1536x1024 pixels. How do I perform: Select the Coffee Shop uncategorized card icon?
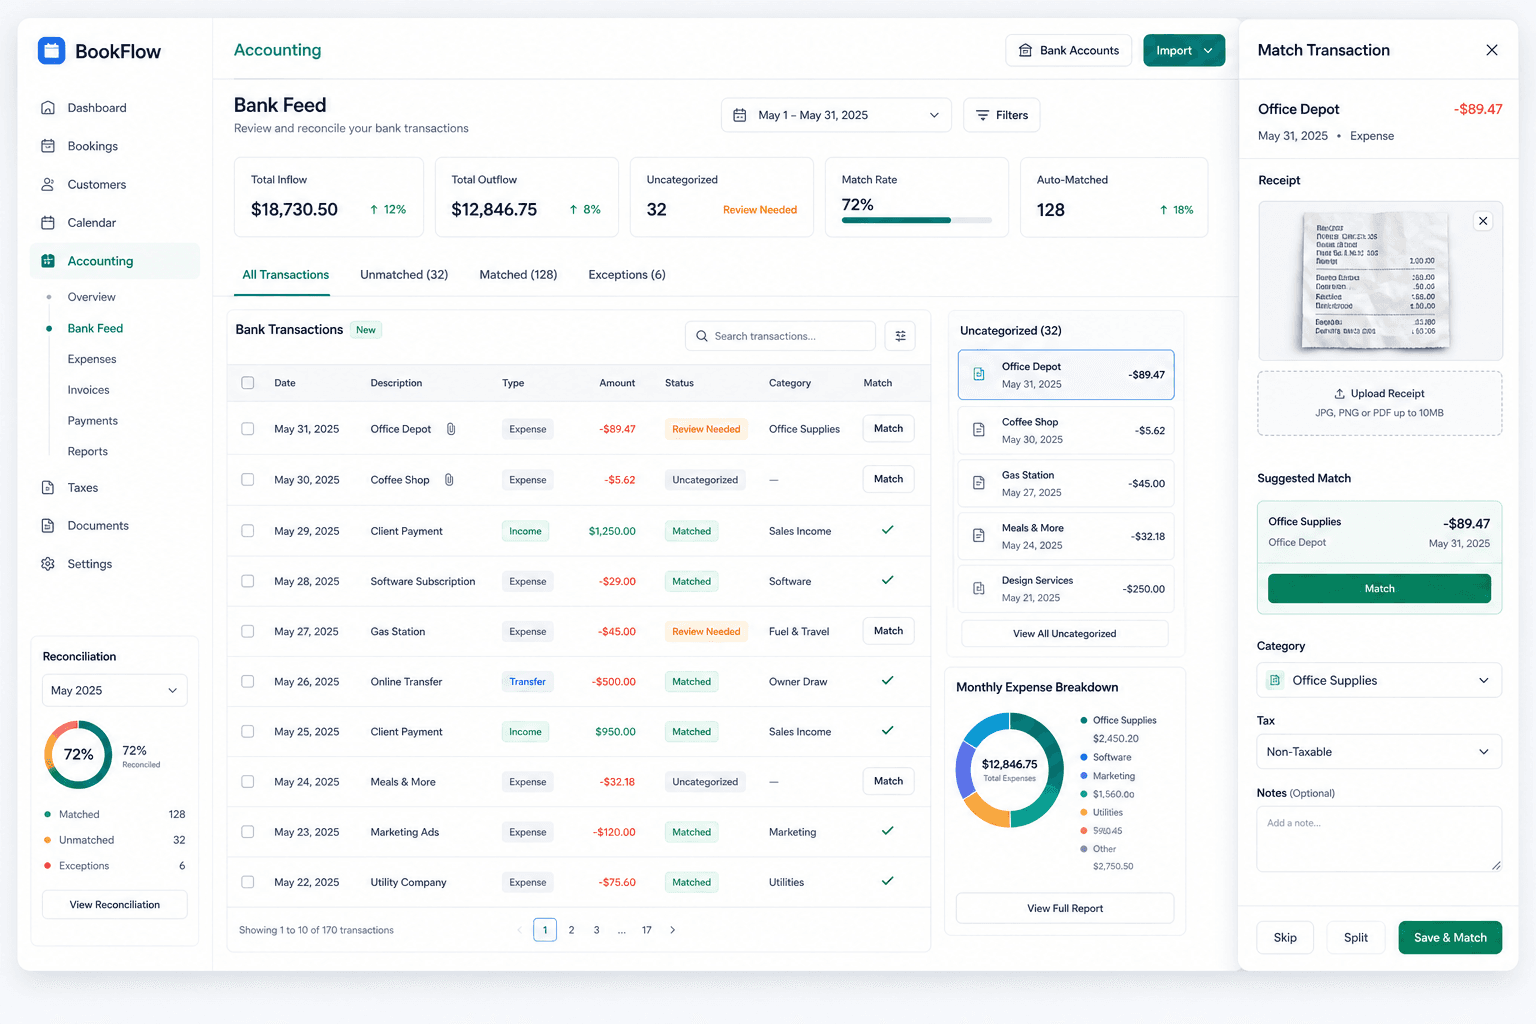[979, 430]
